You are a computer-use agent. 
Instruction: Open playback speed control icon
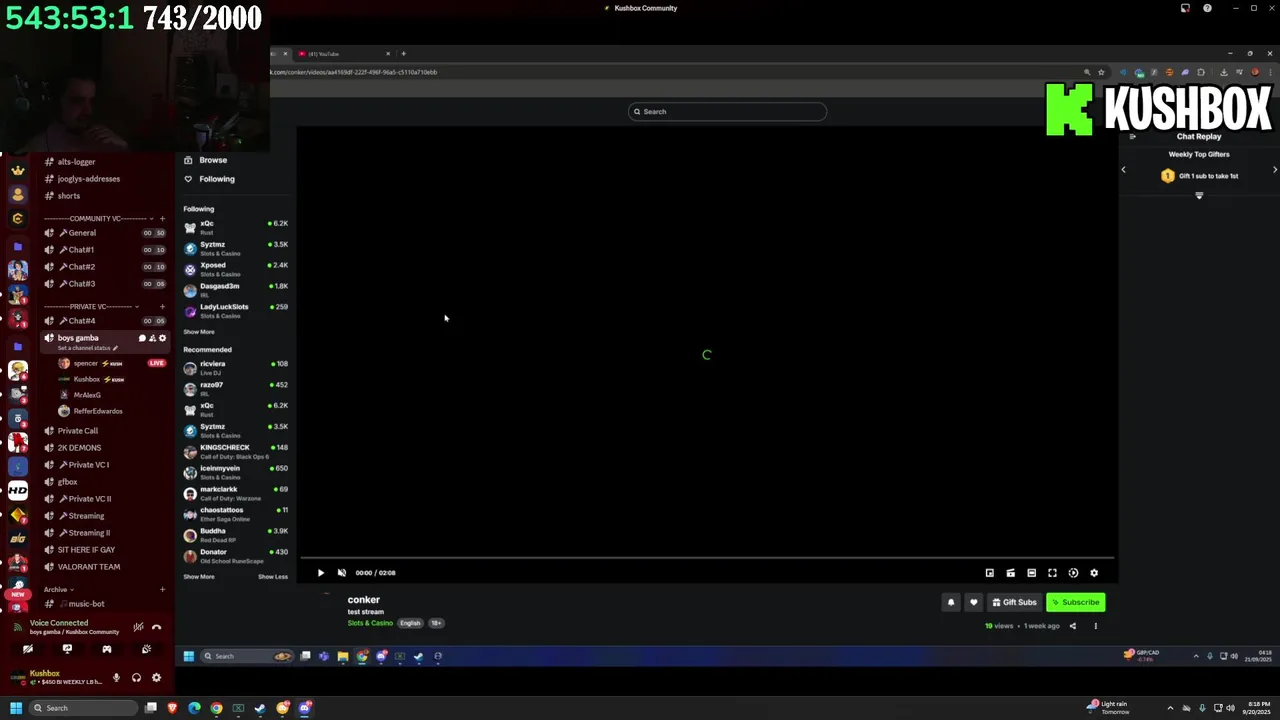click(1073, 573)
